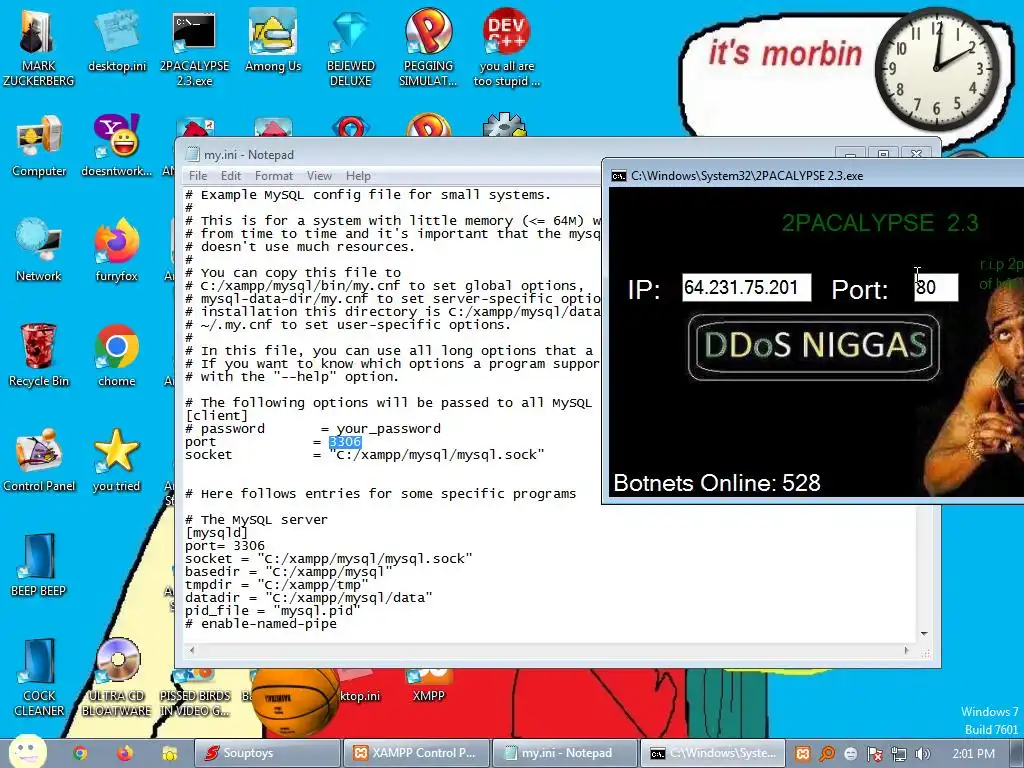Image resolution: width=1024 pixels, height=768 pixels.
Task: Click the 'basedir' line in my.ini
Action: coord(289,572)
